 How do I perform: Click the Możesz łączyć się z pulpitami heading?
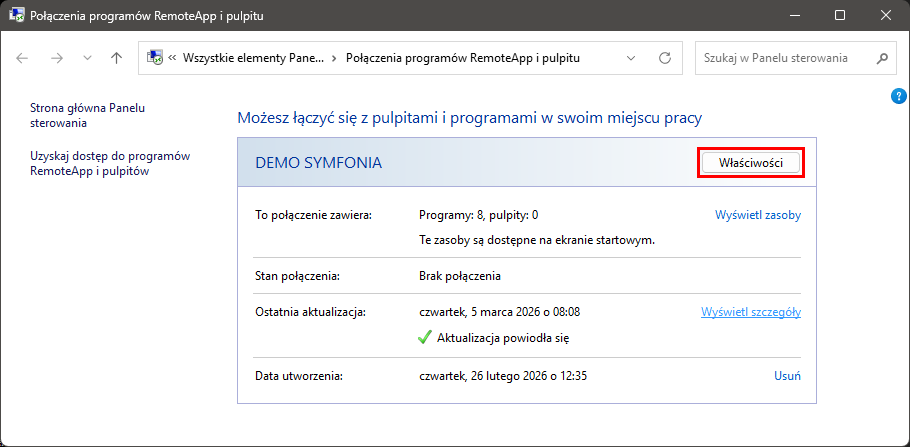(x=470, y=118)
